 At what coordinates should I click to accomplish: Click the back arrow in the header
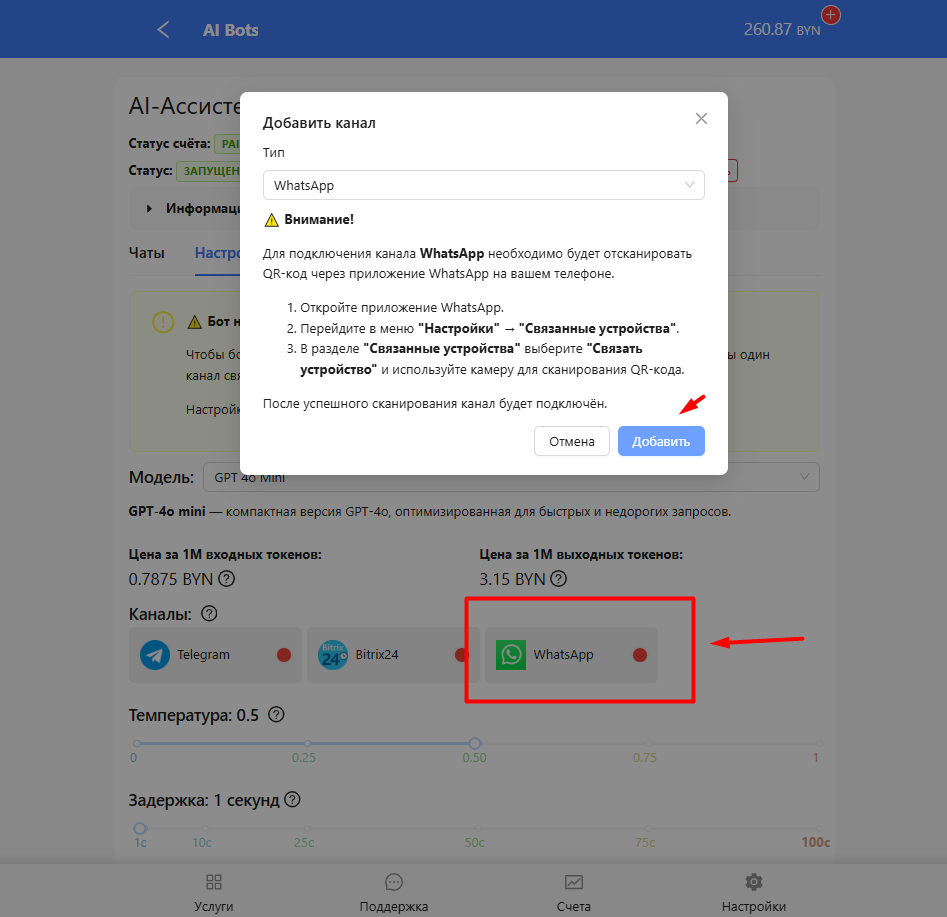tap(163, 30)
